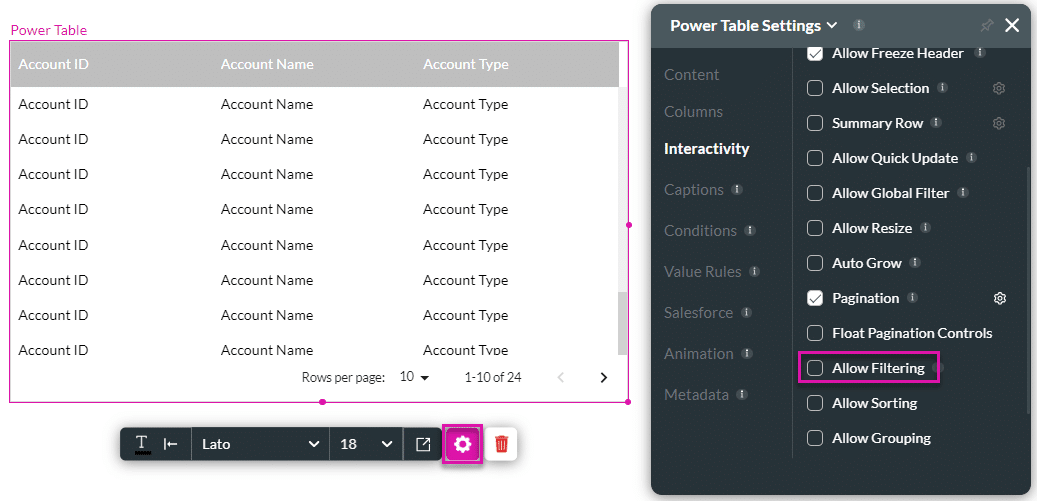The height and width of the screenshot is (501, 1037).
Task: Enable Allow Global Filter checkbox
Action: coord(815,193)
